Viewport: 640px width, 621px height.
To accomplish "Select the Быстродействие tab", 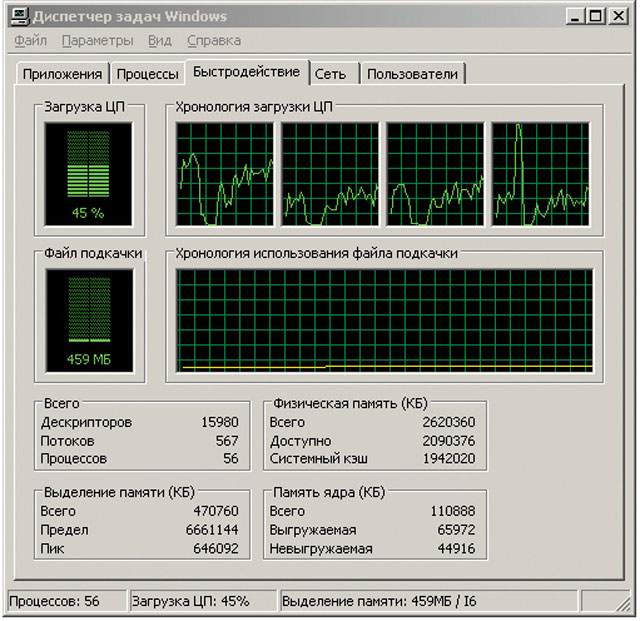I will [246, 72].
